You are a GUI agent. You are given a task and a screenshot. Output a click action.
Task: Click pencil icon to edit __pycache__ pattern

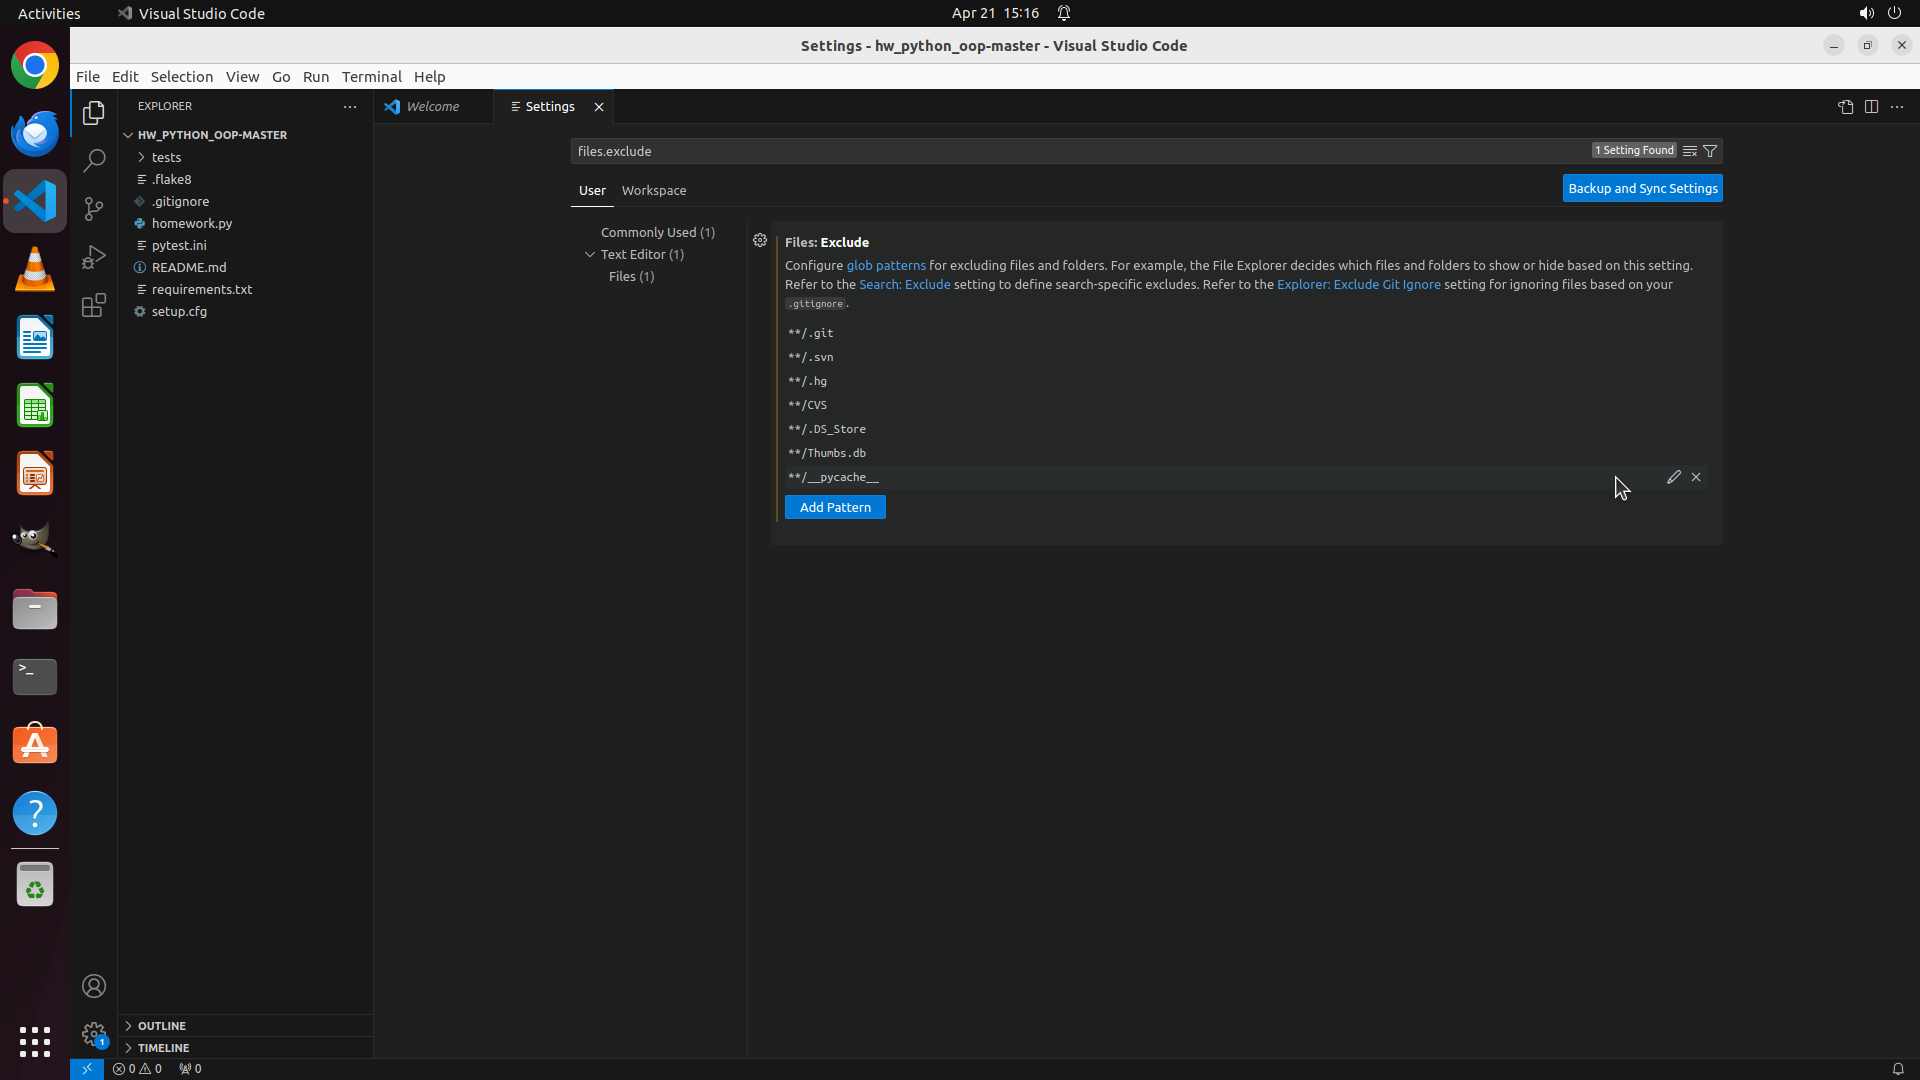click(x=1674, y=477)
